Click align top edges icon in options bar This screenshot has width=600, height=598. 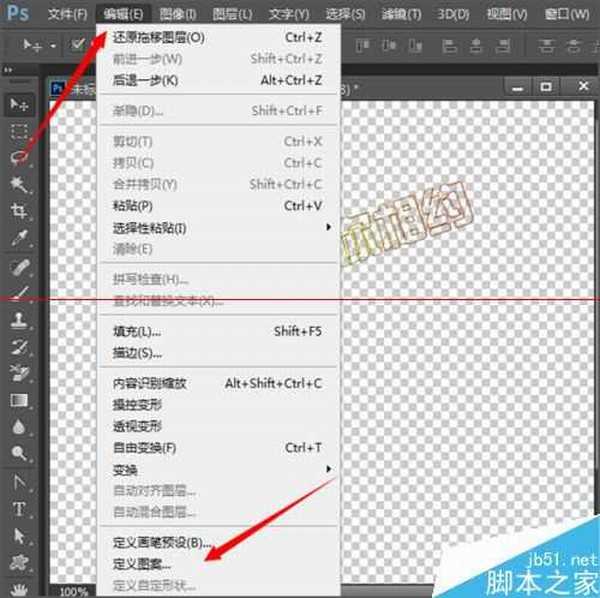[362, 46]
